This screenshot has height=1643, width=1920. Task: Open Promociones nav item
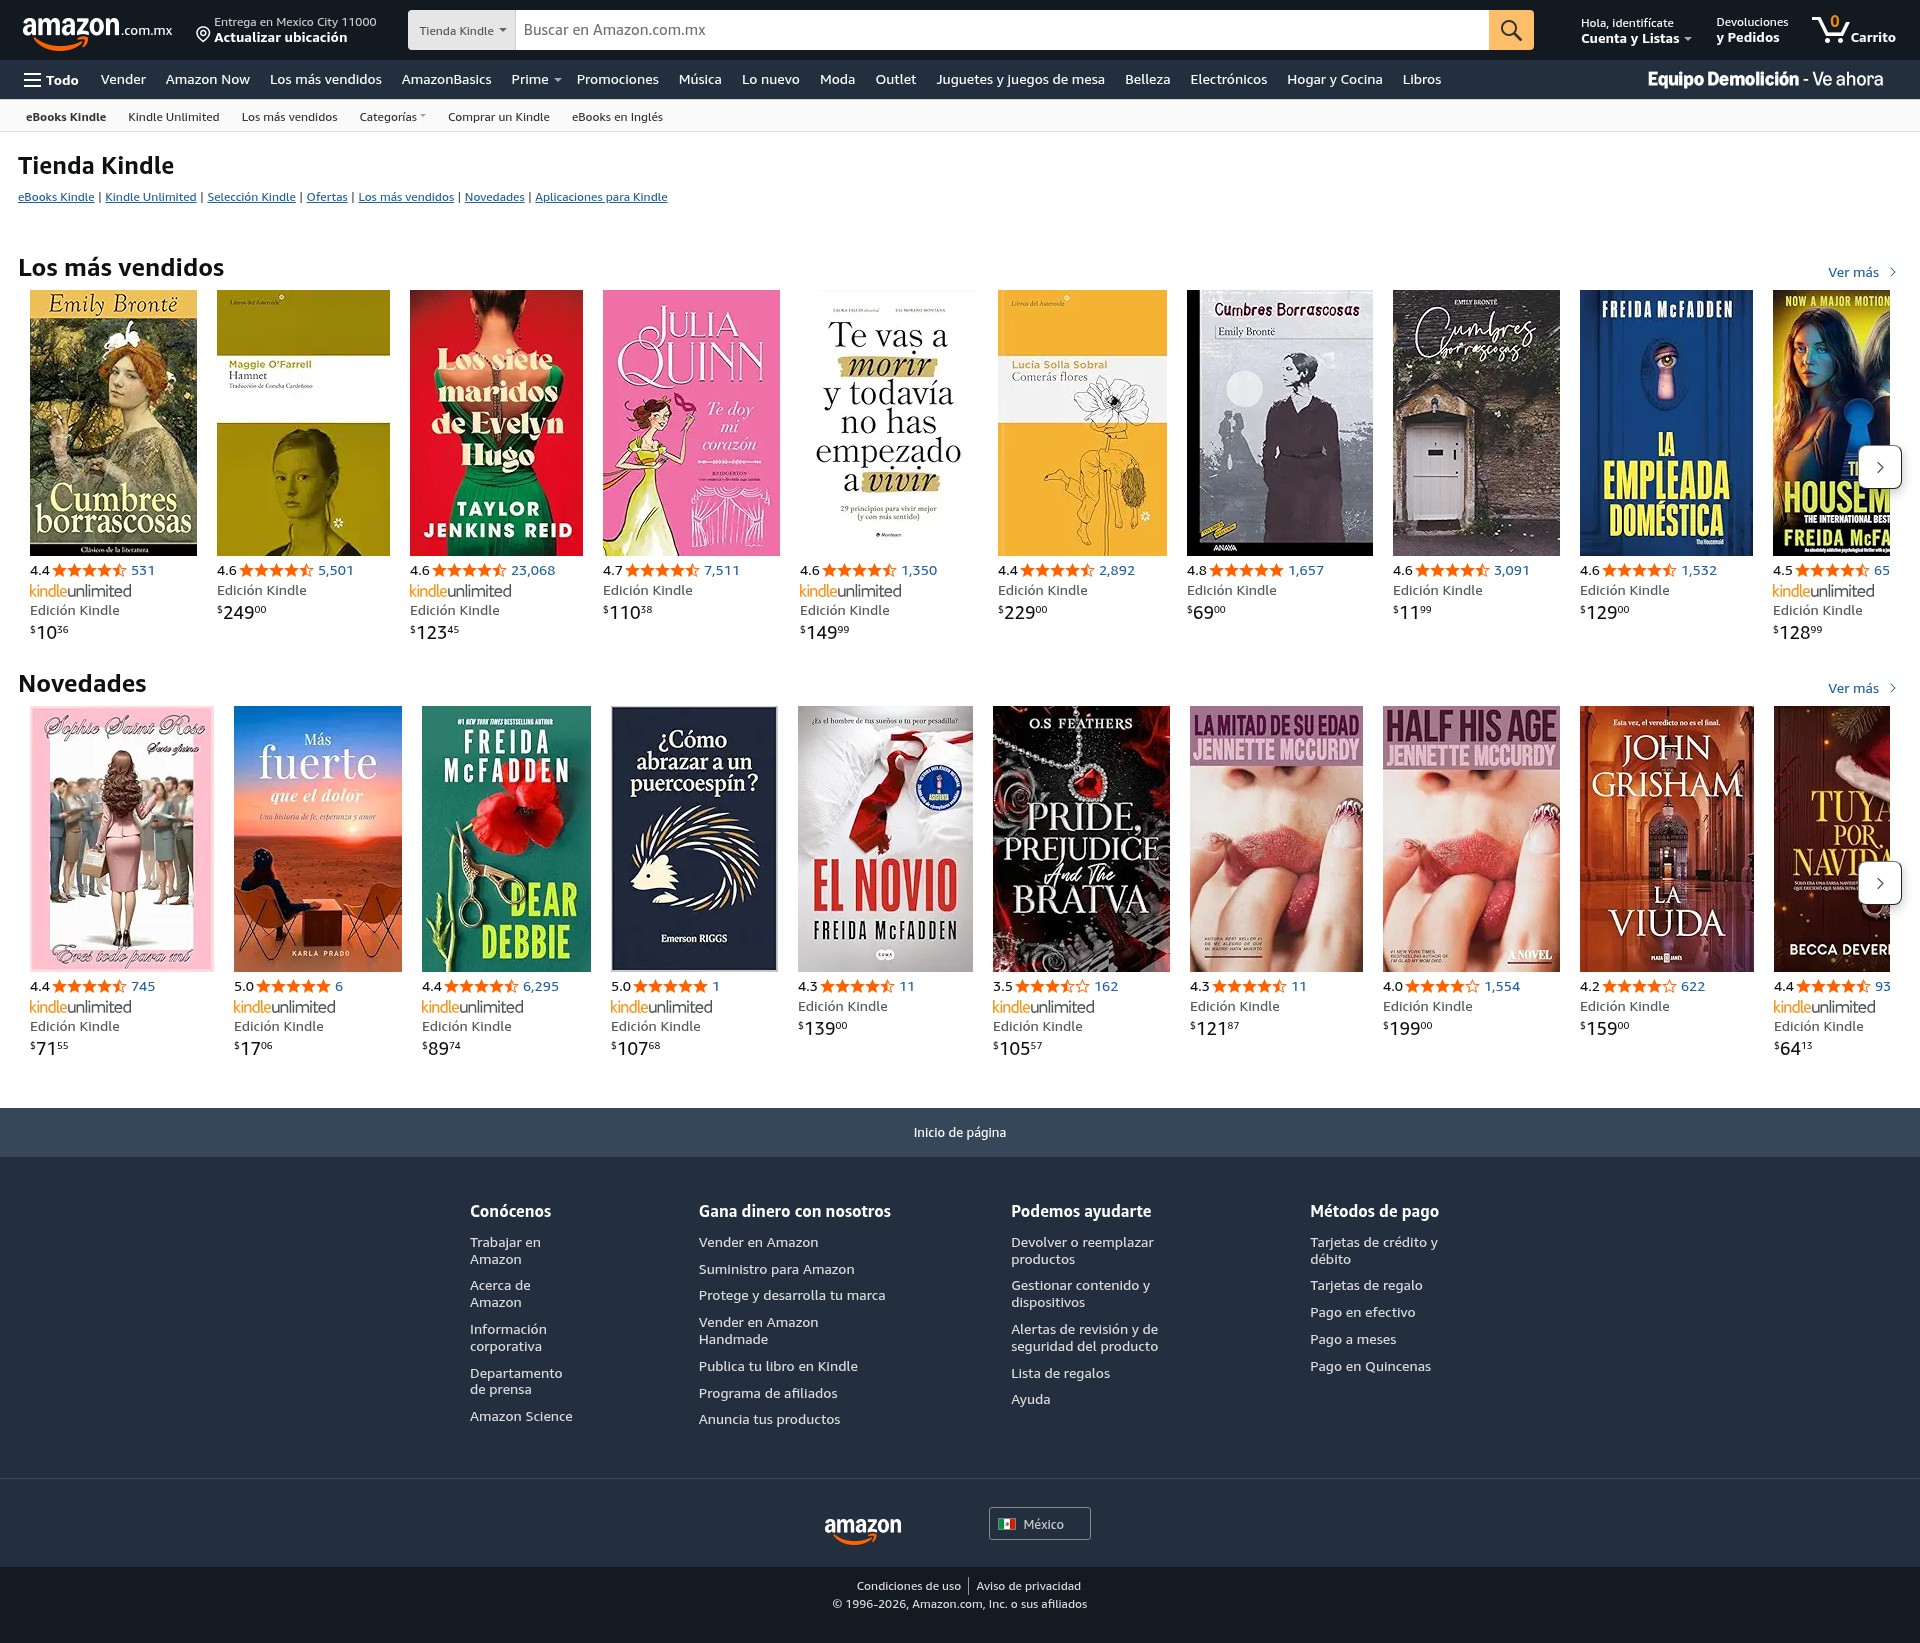coord(617,80)
